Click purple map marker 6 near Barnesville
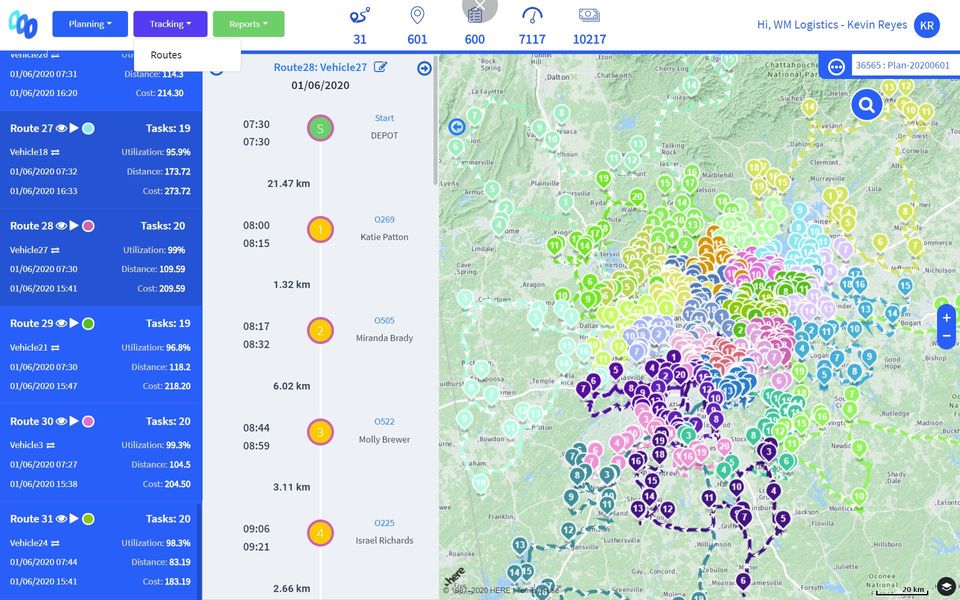This screenshot has height=600, width=960. tap(743, 580)
